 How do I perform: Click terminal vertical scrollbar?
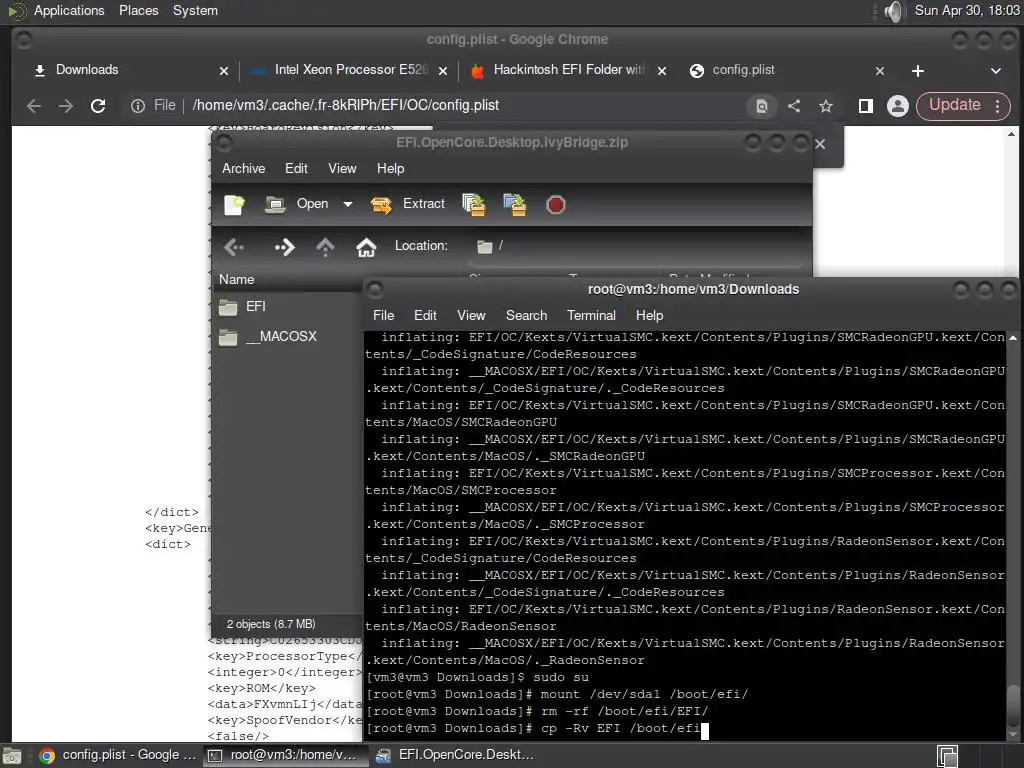pyautogui.click(x=1013, y=536)
